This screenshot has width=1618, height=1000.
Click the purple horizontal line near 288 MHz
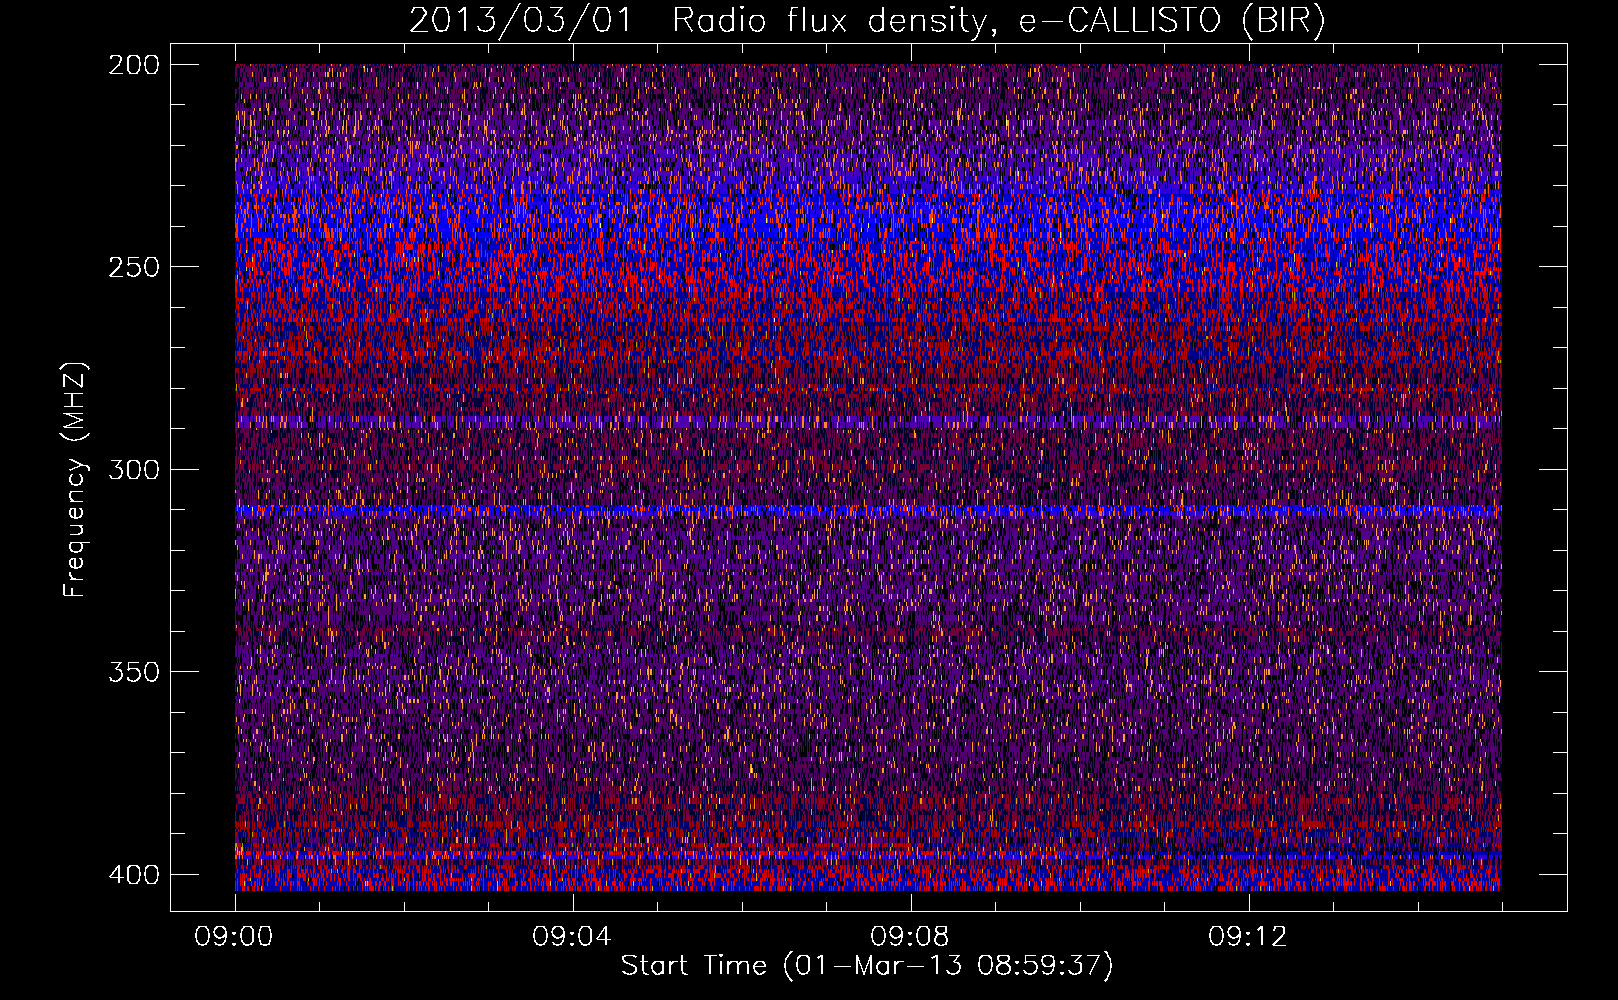[868, 422]
